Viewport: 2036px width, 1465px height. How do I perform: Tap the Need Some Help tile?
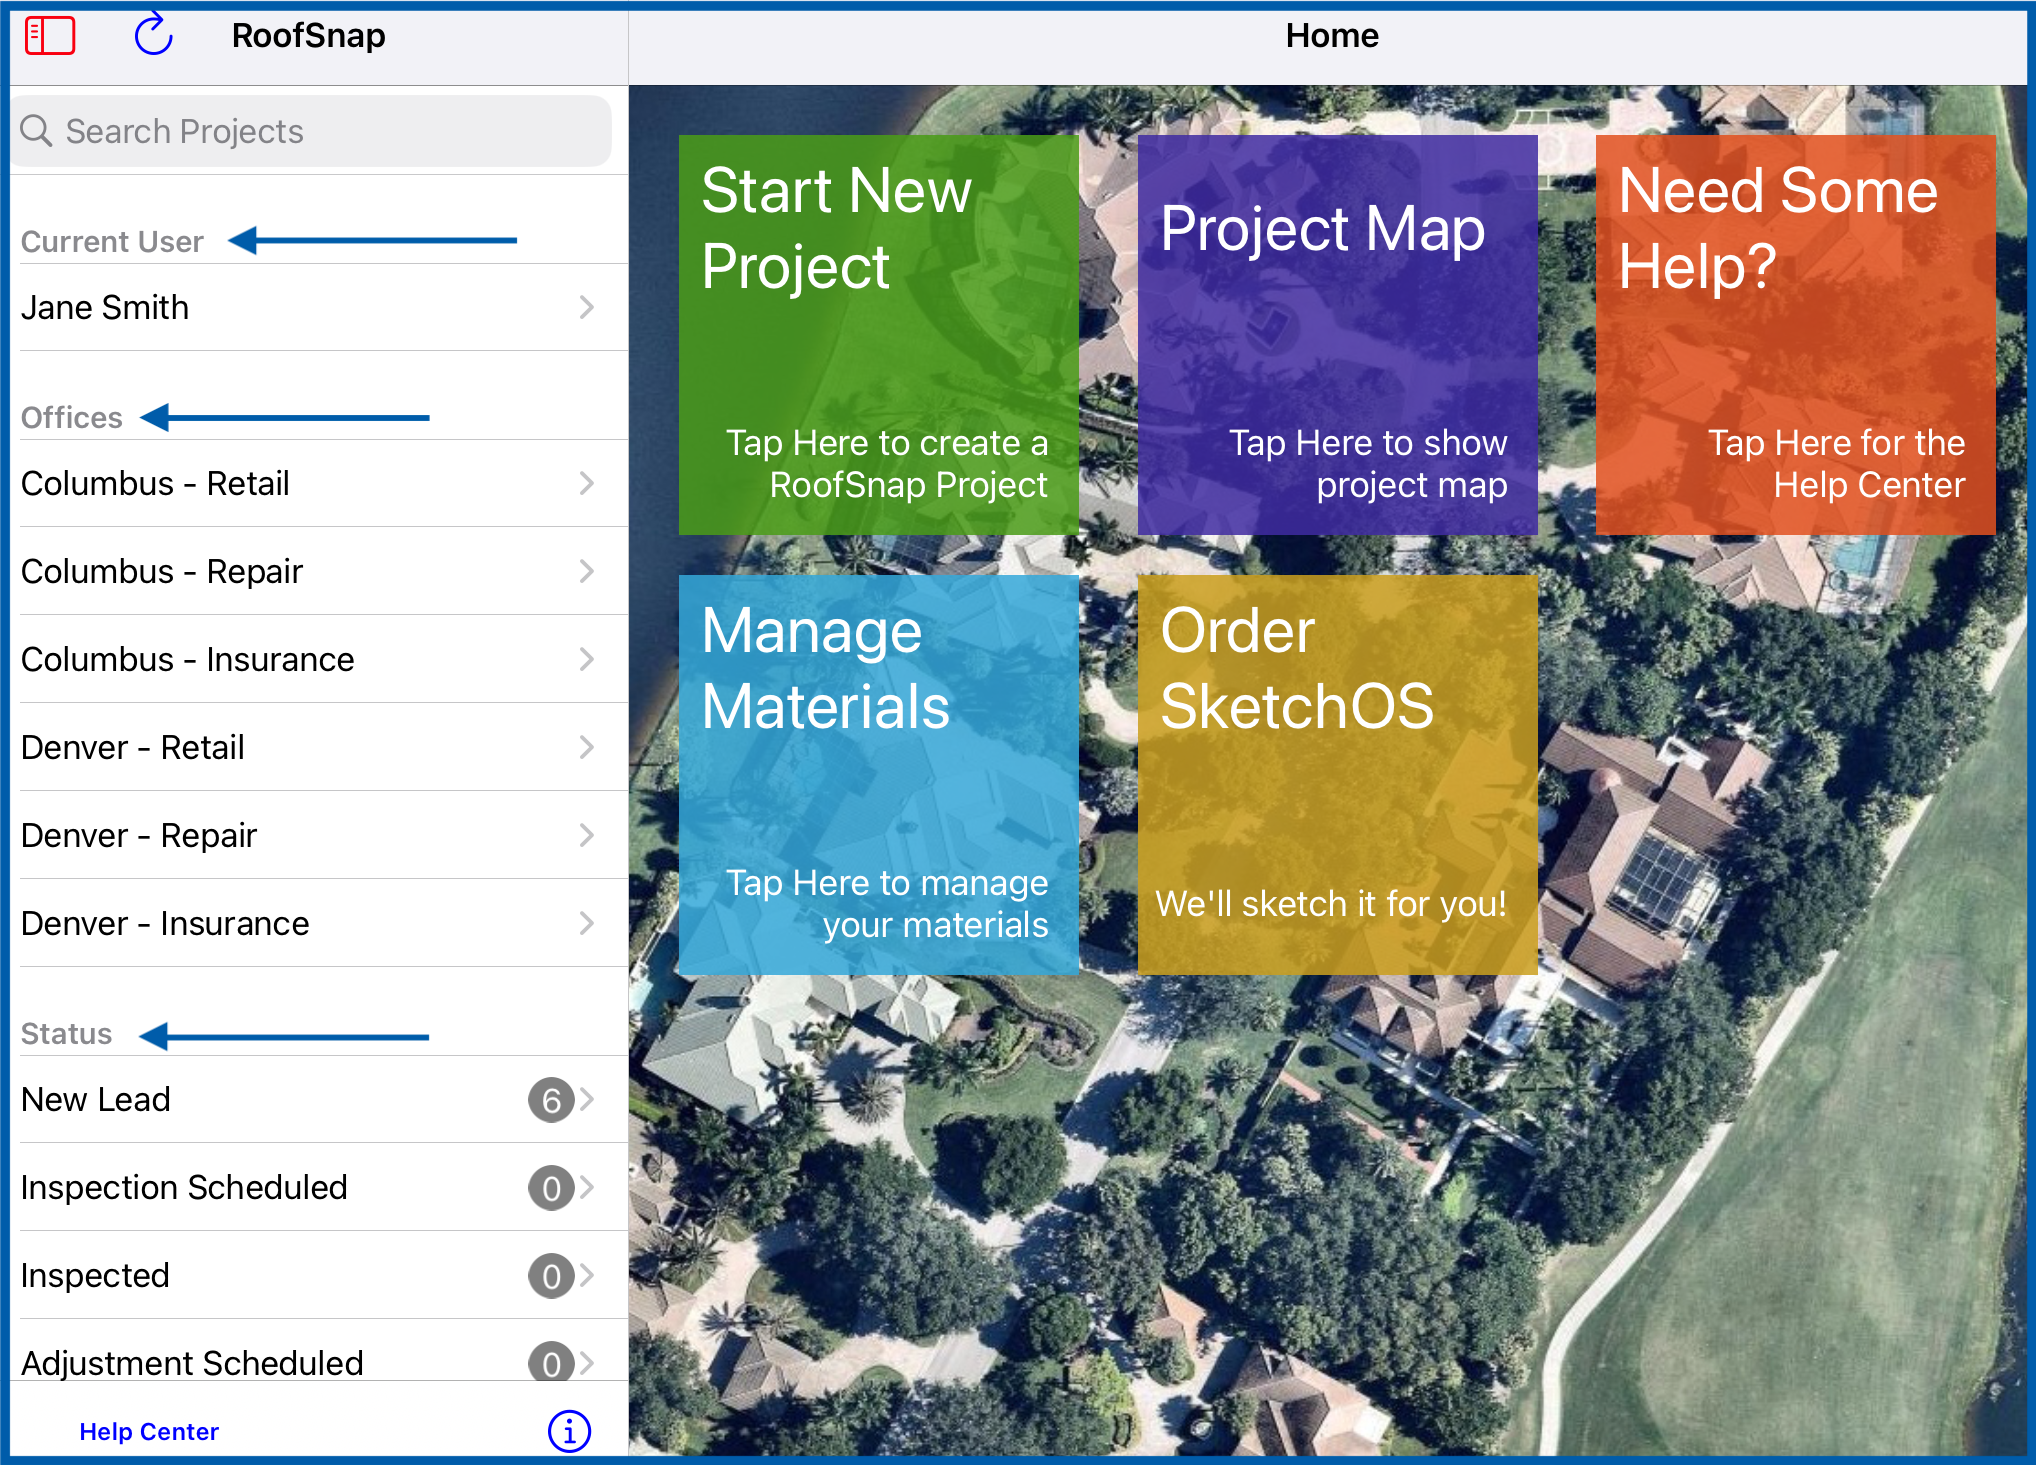1796,335
